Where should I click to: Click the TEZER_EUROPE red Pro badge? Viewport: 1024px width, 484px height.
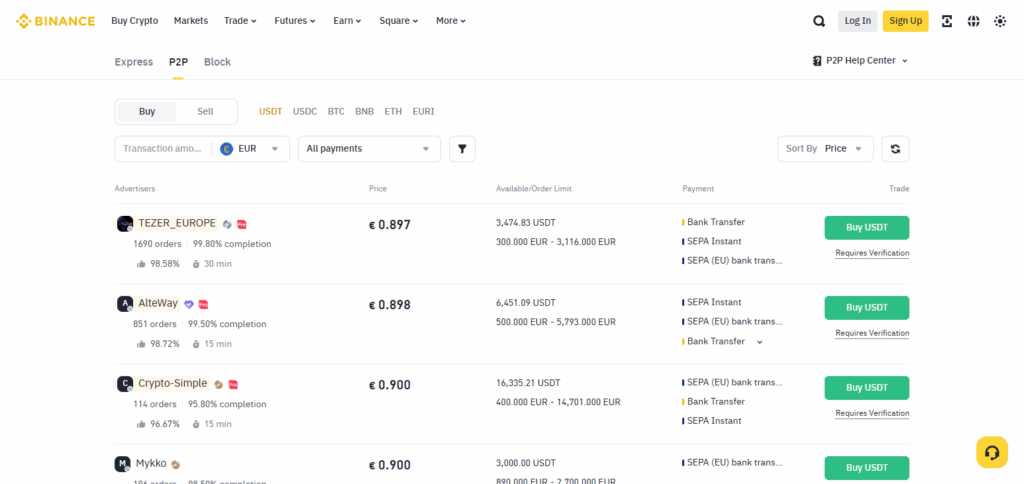click(x=242, y=224)
